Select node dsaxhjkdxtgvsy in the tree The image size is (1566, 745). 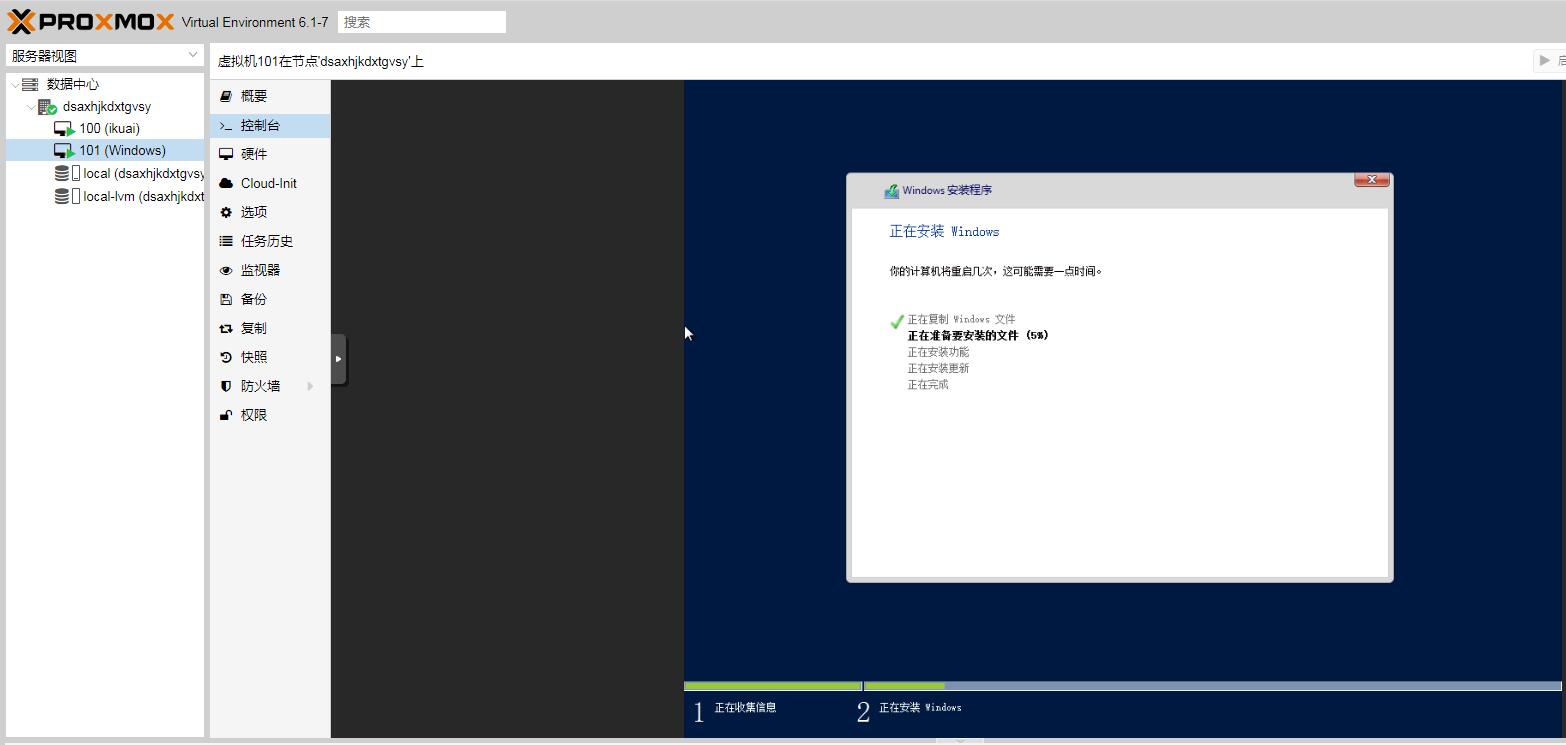coord(107,107)
